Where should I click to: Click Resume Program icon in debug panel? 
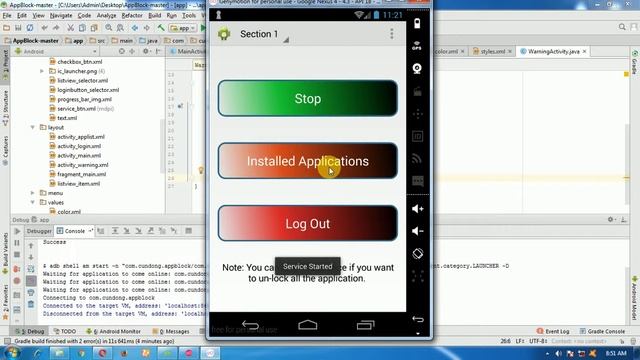click(x=17, y=231)
